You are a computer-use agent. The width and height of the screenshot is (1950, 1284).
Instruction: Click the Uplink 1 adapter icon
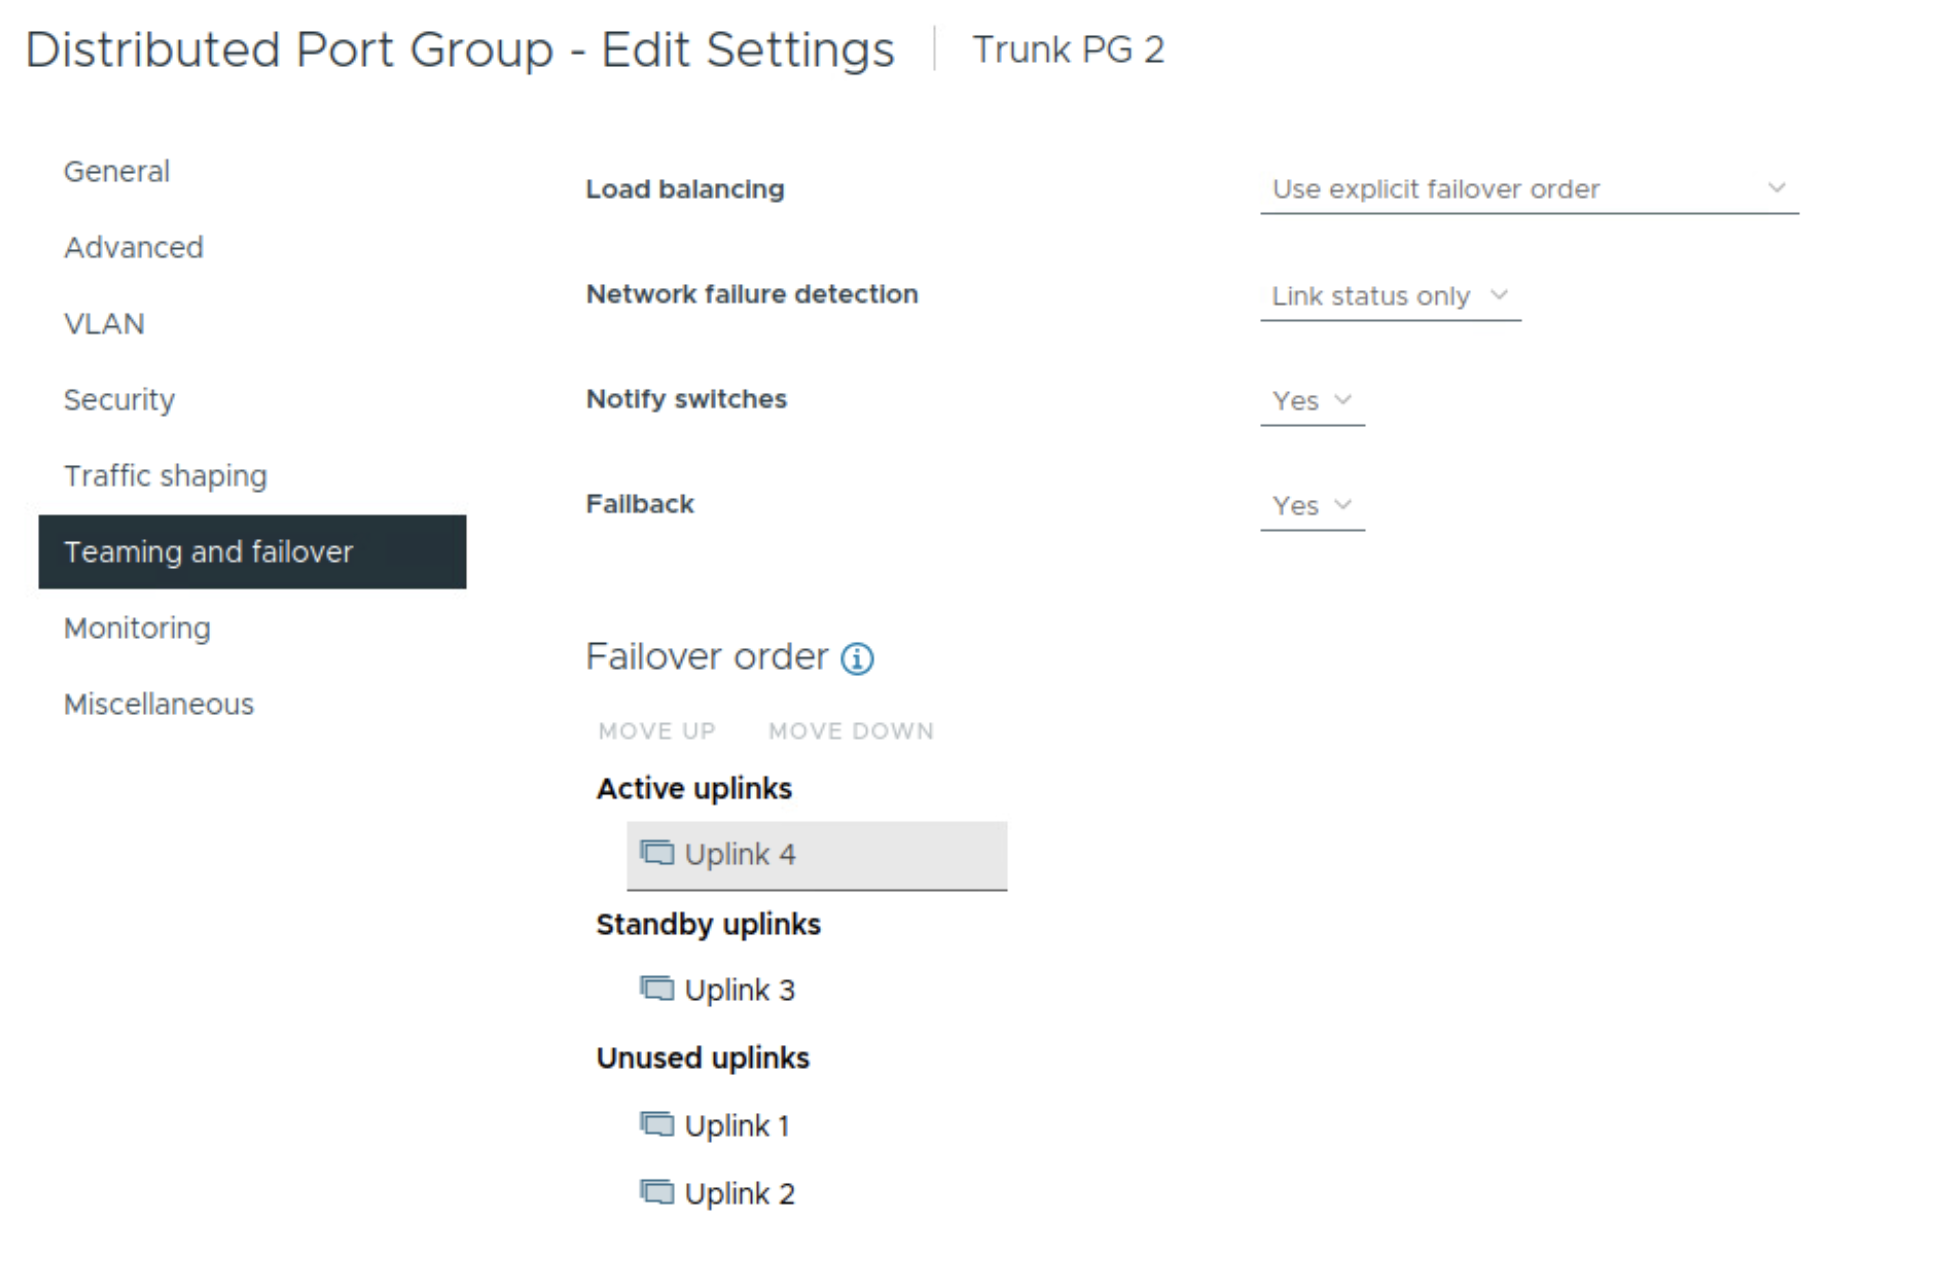click(657, 1125)
